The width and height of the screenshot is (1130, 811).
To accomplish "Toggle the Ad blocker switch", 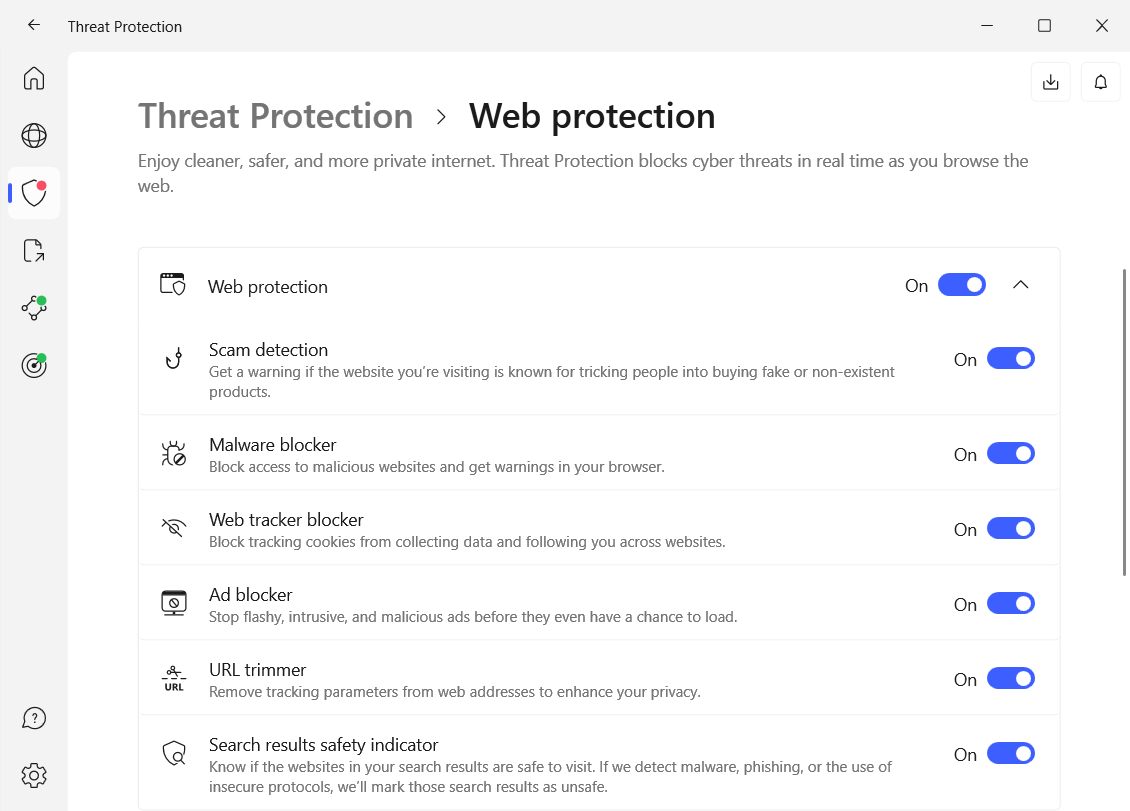I will 1010,604.
